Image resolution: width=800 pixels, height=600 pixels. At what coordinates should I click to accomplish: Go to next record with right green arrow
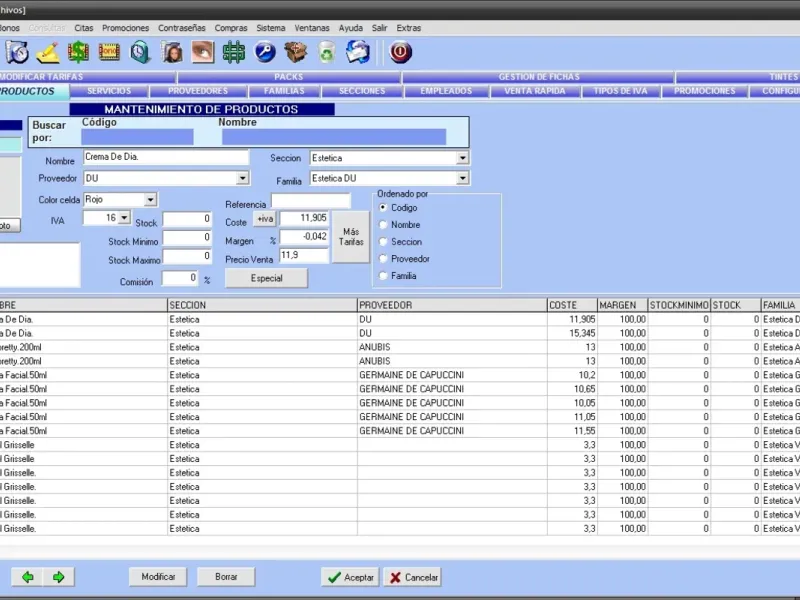click(x=58, y=577)
